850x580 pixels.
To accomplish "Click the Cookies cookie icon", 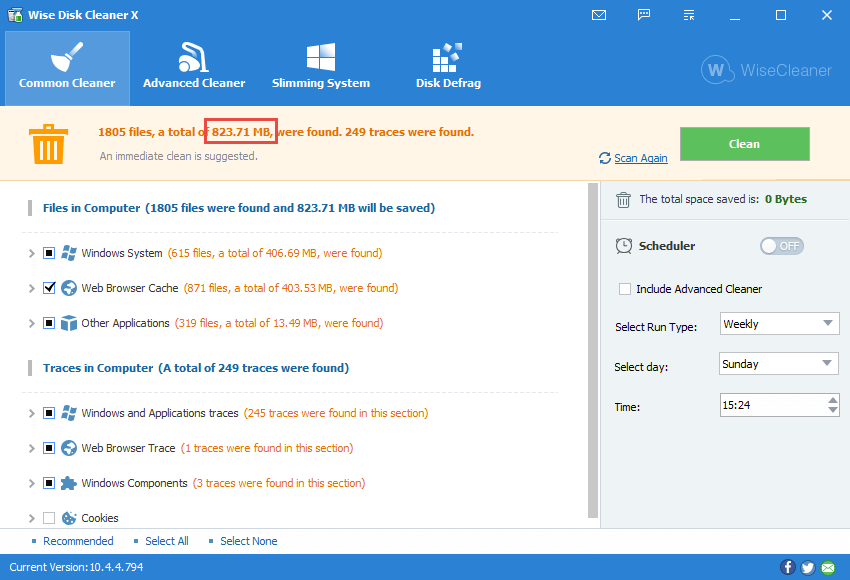I will [69, 518].
